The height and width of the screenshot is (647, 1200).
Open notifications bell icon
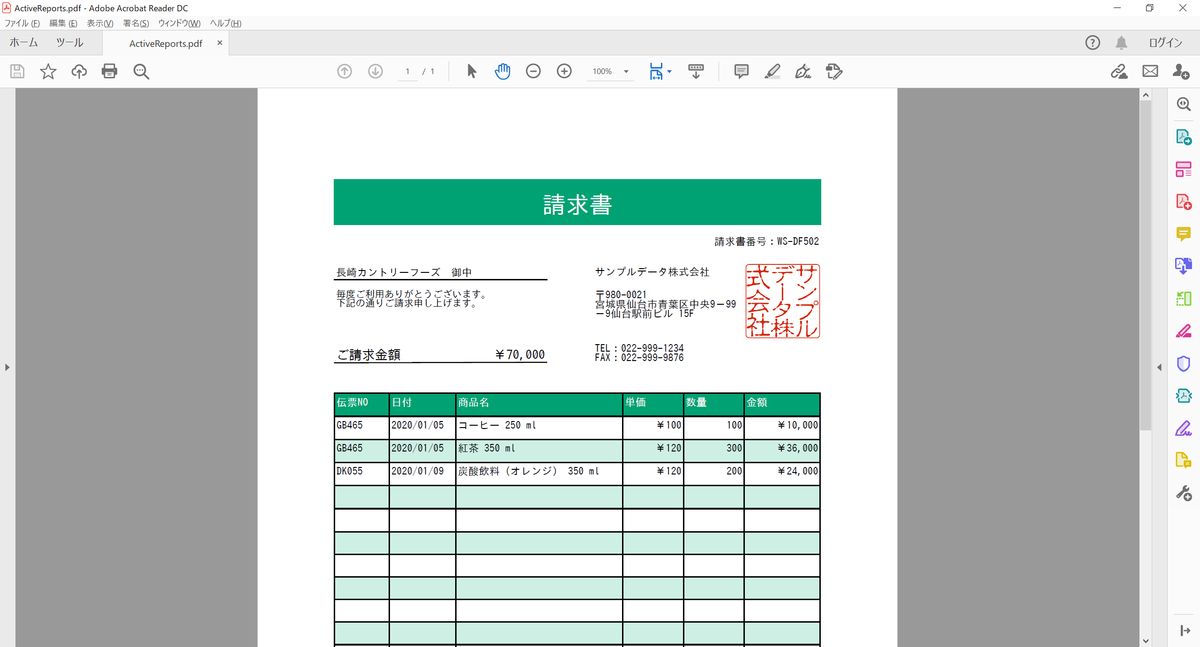coord(1122,43)
